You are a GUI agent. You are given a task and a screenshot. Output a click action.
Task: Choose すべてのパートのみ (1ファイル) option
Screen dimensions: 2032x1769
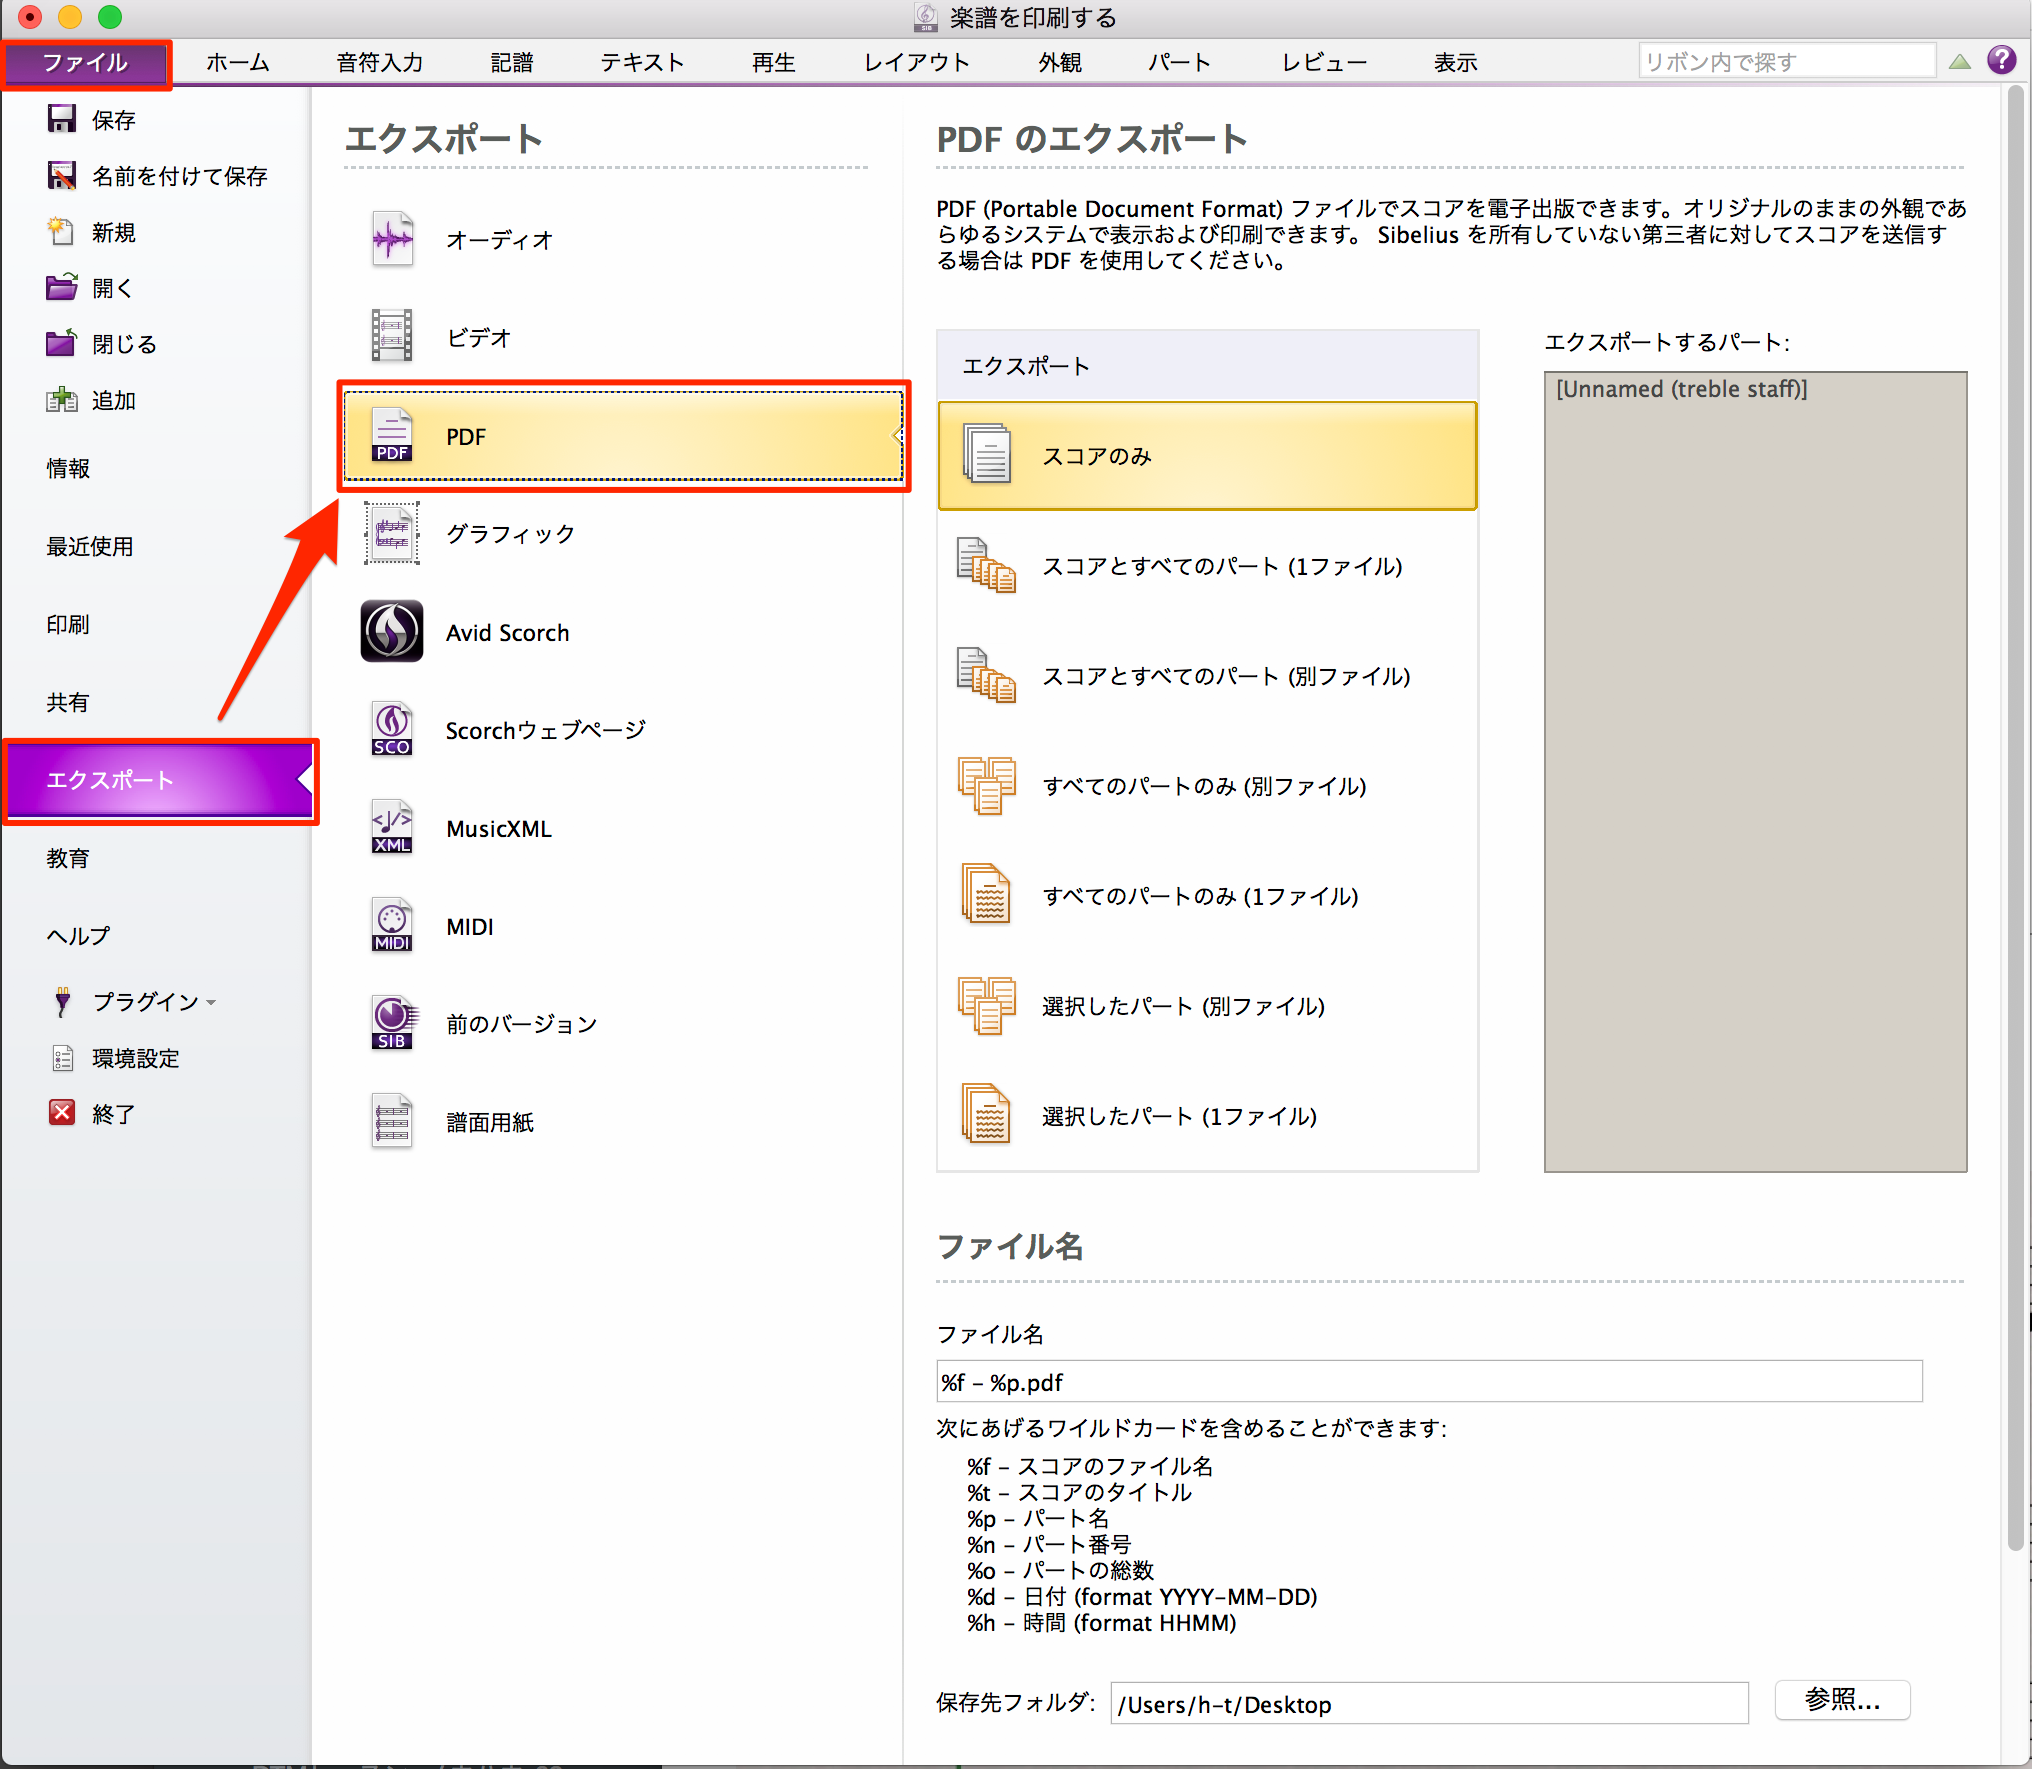pos(1208,896)
